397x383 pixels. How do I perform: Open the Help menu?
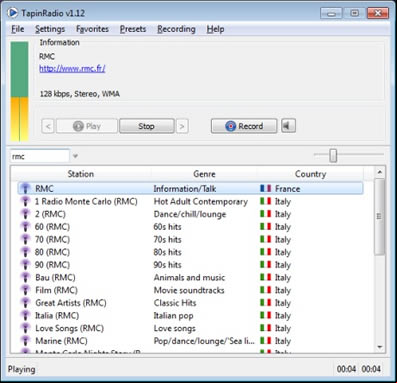215,29
